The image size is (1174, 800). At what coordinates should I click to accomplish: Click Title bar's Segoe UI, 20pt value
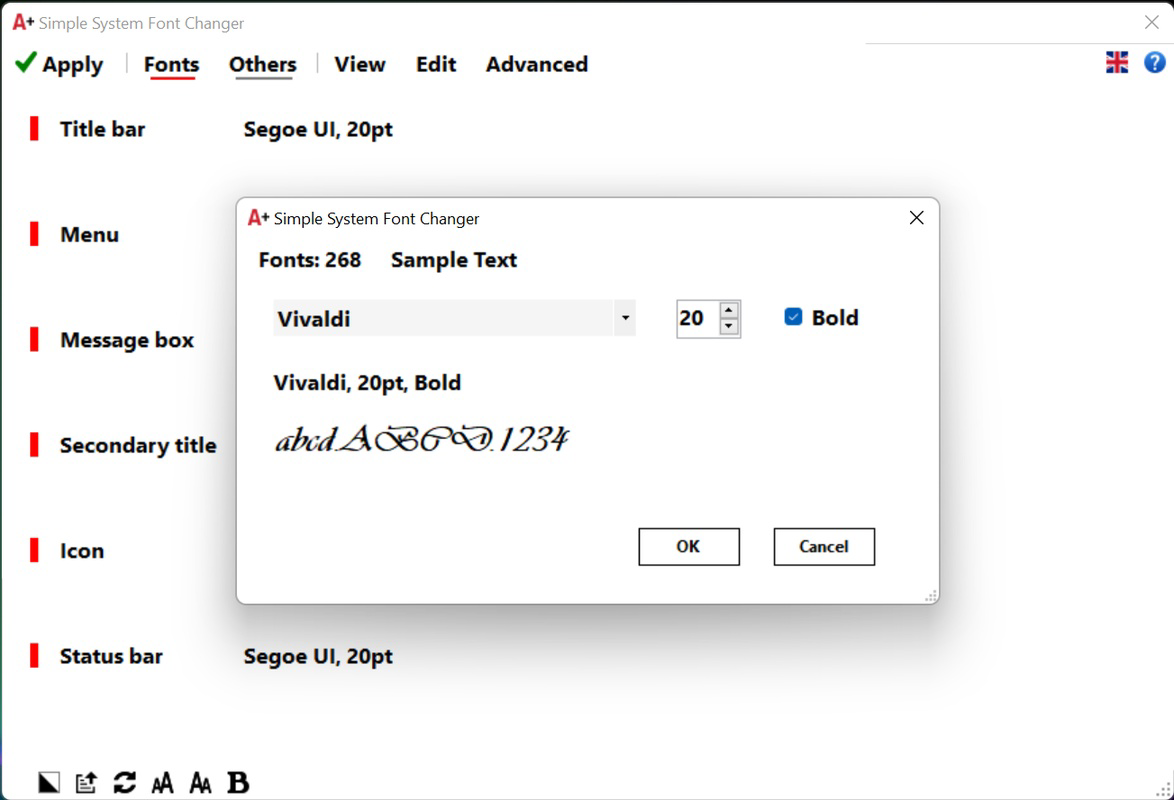tap(318, 130)
